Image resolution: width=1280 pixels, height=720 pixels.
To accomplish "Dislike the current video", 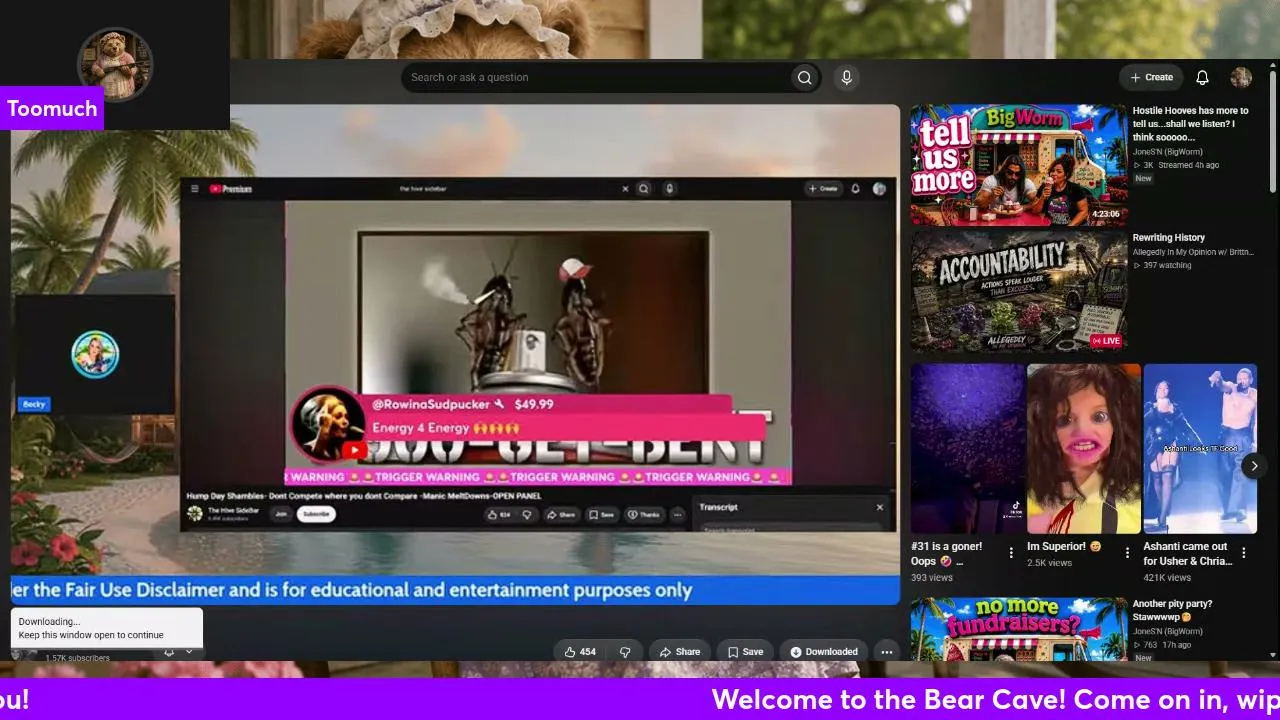I will [626, 652].
